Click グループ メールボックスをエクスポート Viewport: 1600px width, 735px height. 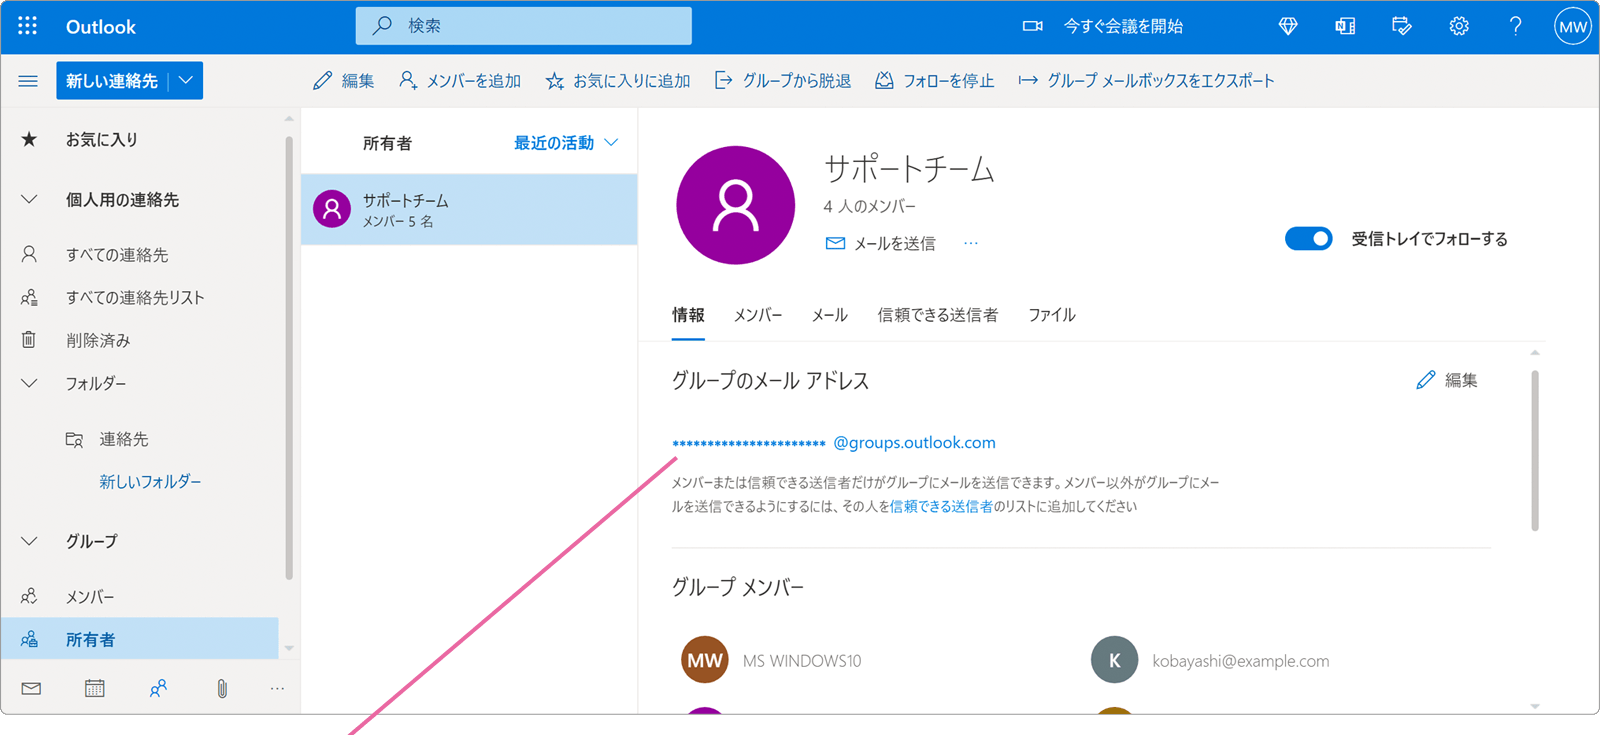coord(1146,81)
